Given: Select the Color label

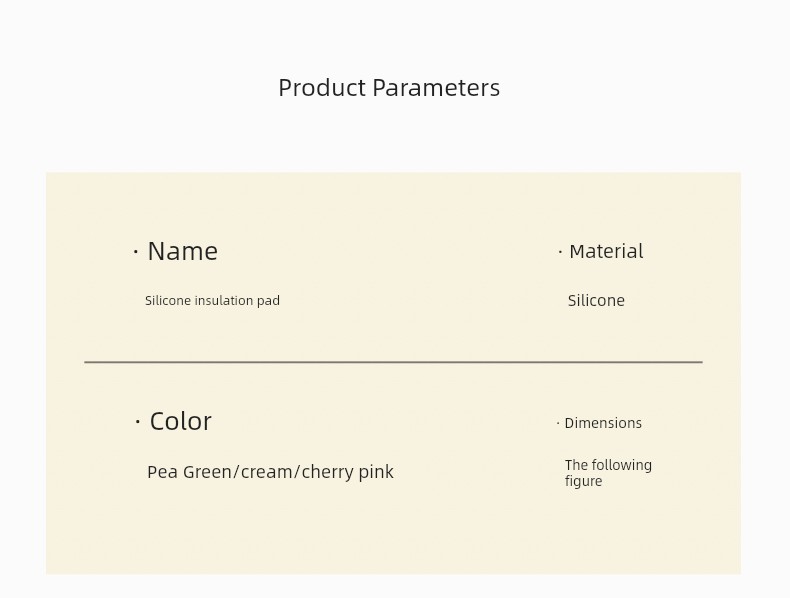Looking at the screenshot, I should pos(180,421).
